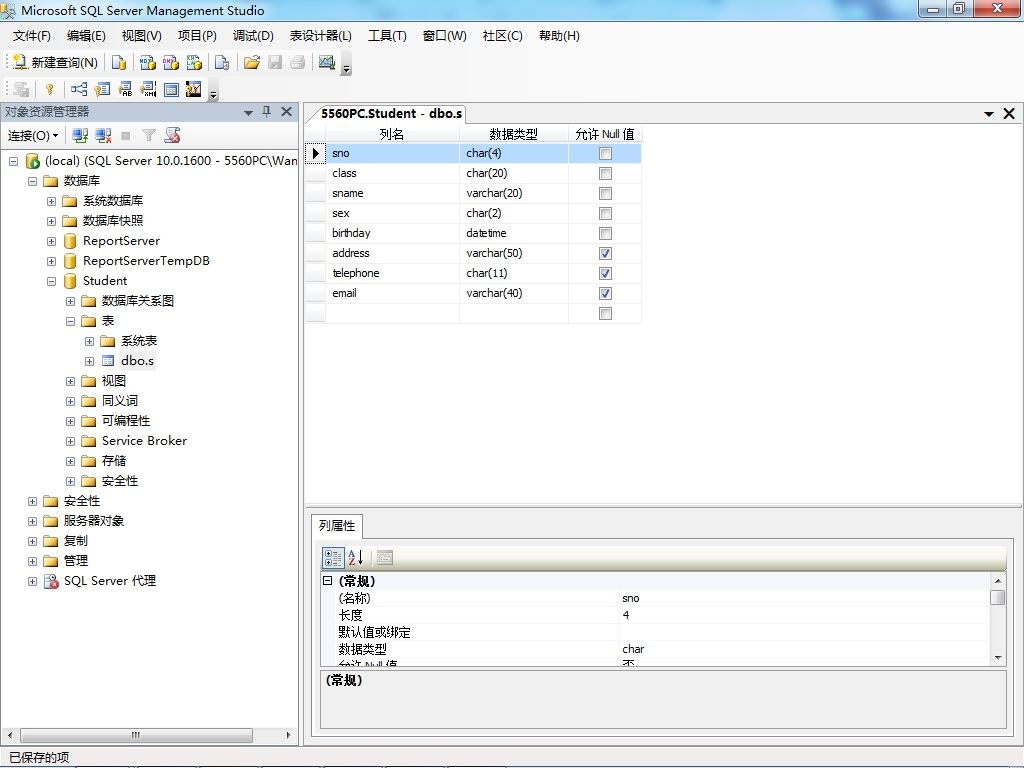1024x768 pixels.
Task: Open the 文件(F) menu
Action: [31, 35]
